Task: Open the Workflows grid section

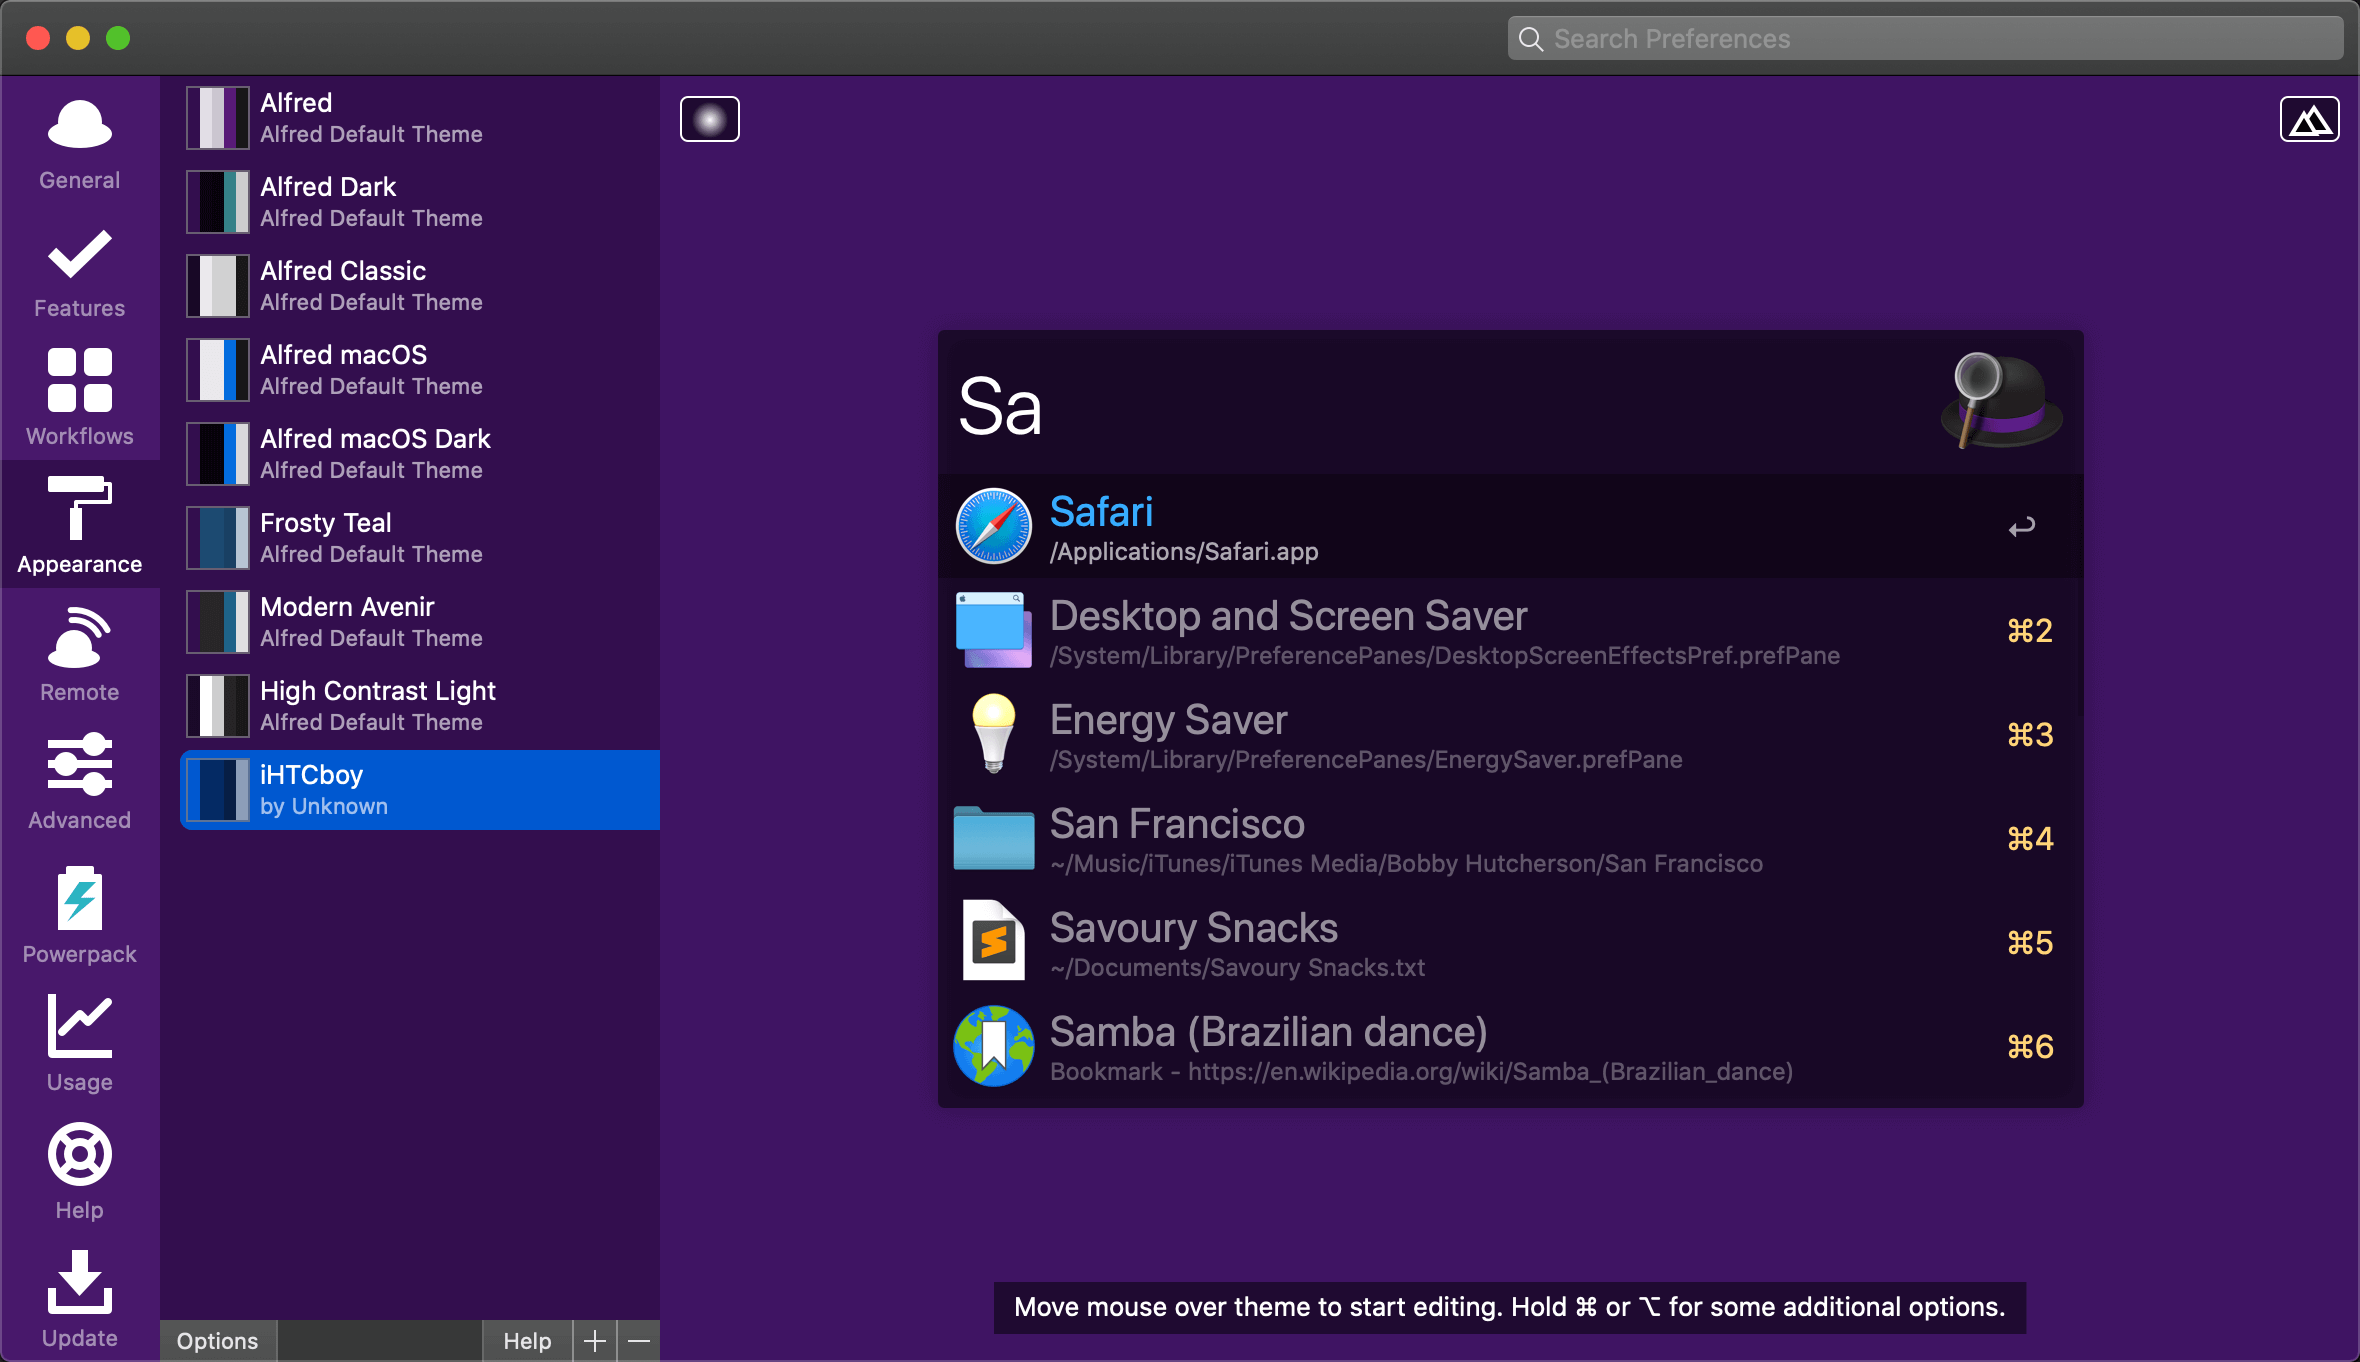Action: click(x=80, y=398)
